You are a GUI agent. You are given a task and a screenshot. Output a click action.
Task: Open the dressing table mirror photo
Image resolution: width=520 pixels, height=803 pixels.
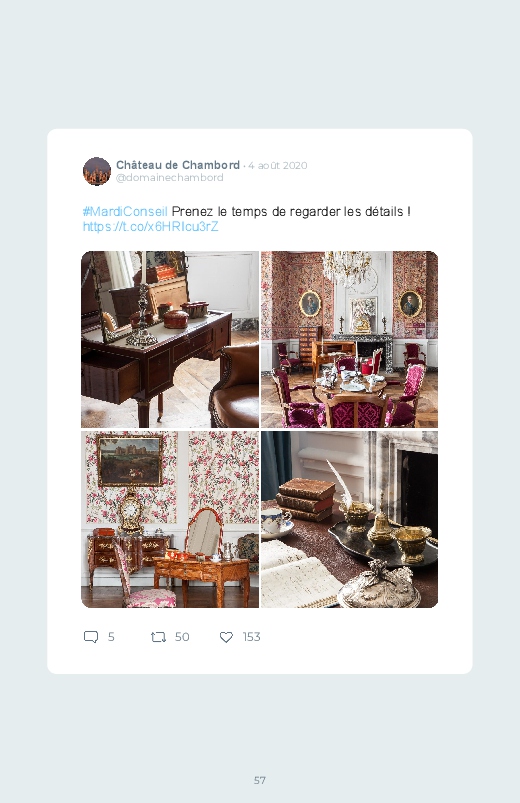170,339
